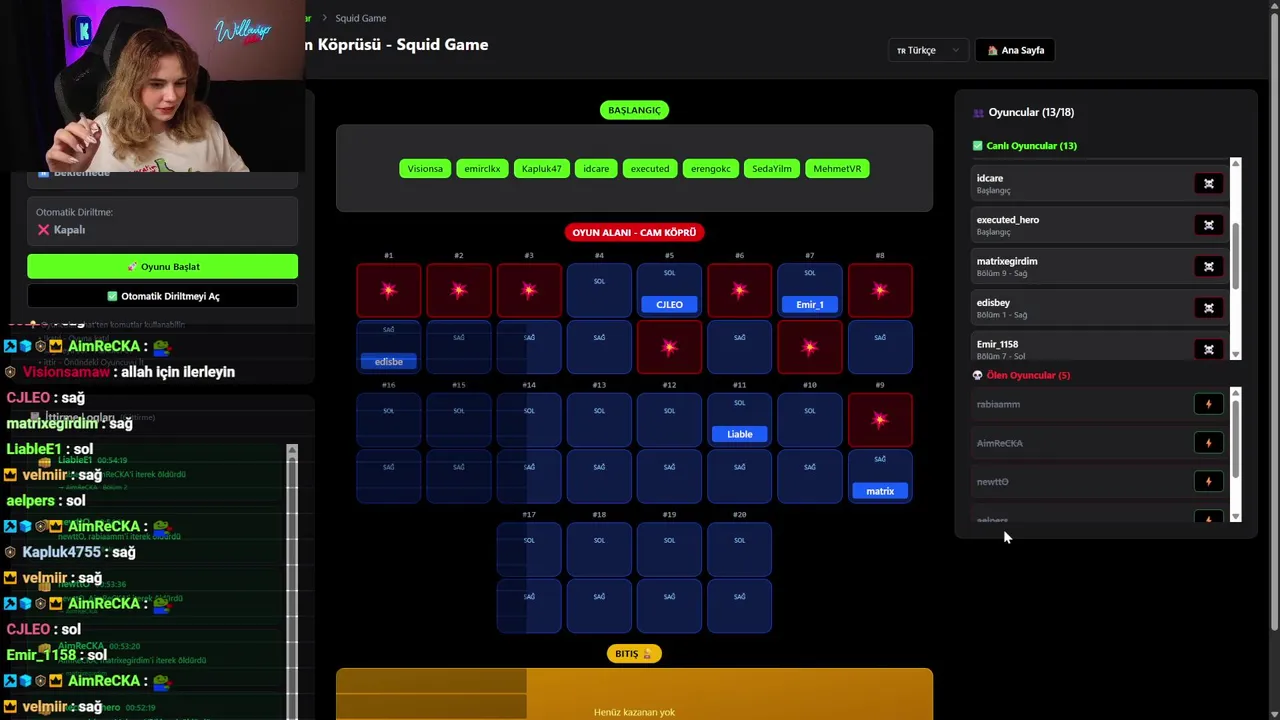Image resolution: width=1280 pixels, height=720 pixels.
Task: Click the broken glass burst on #3 upper tile
Action: pos(529,290)
